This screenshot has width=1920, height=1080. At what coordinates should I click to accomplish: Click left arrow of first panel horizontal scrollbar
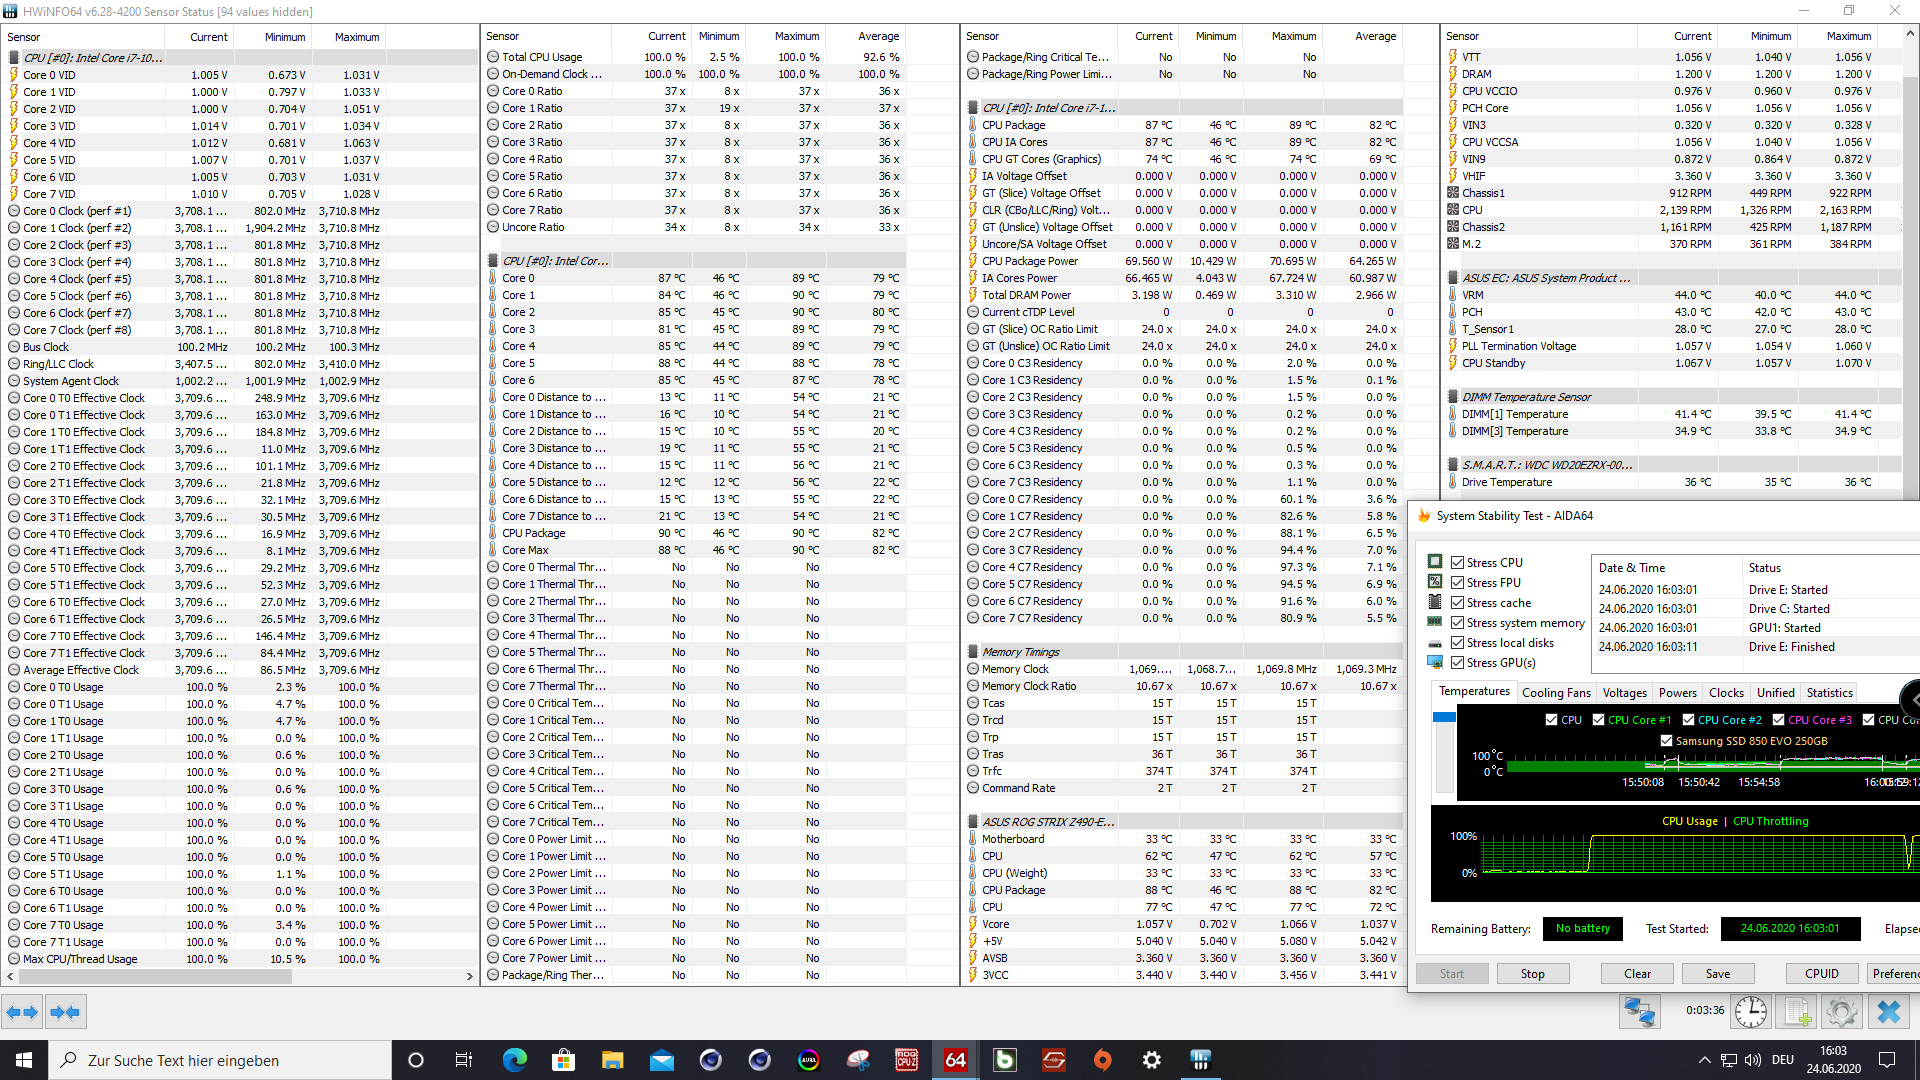11,976
